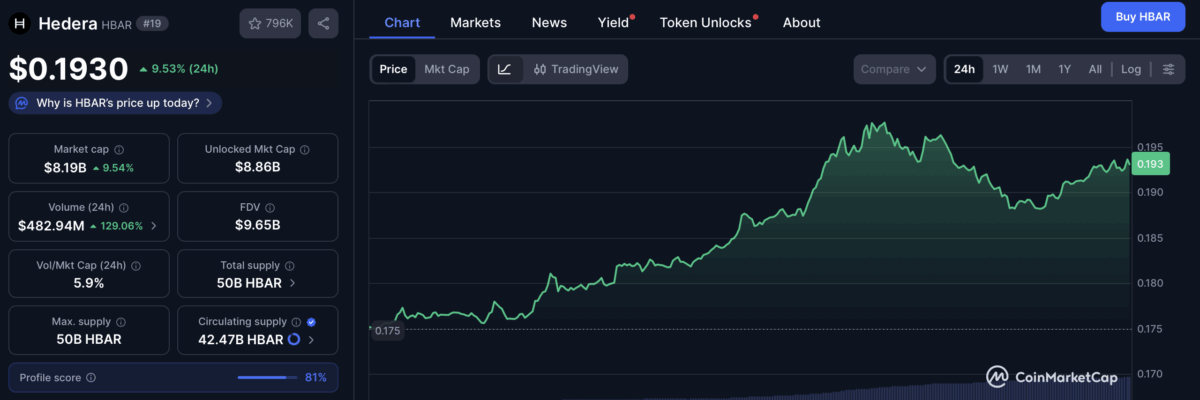Switch to the Token Unlocks tab
This screenshot has width=1200, height=400.
[706, 22]
